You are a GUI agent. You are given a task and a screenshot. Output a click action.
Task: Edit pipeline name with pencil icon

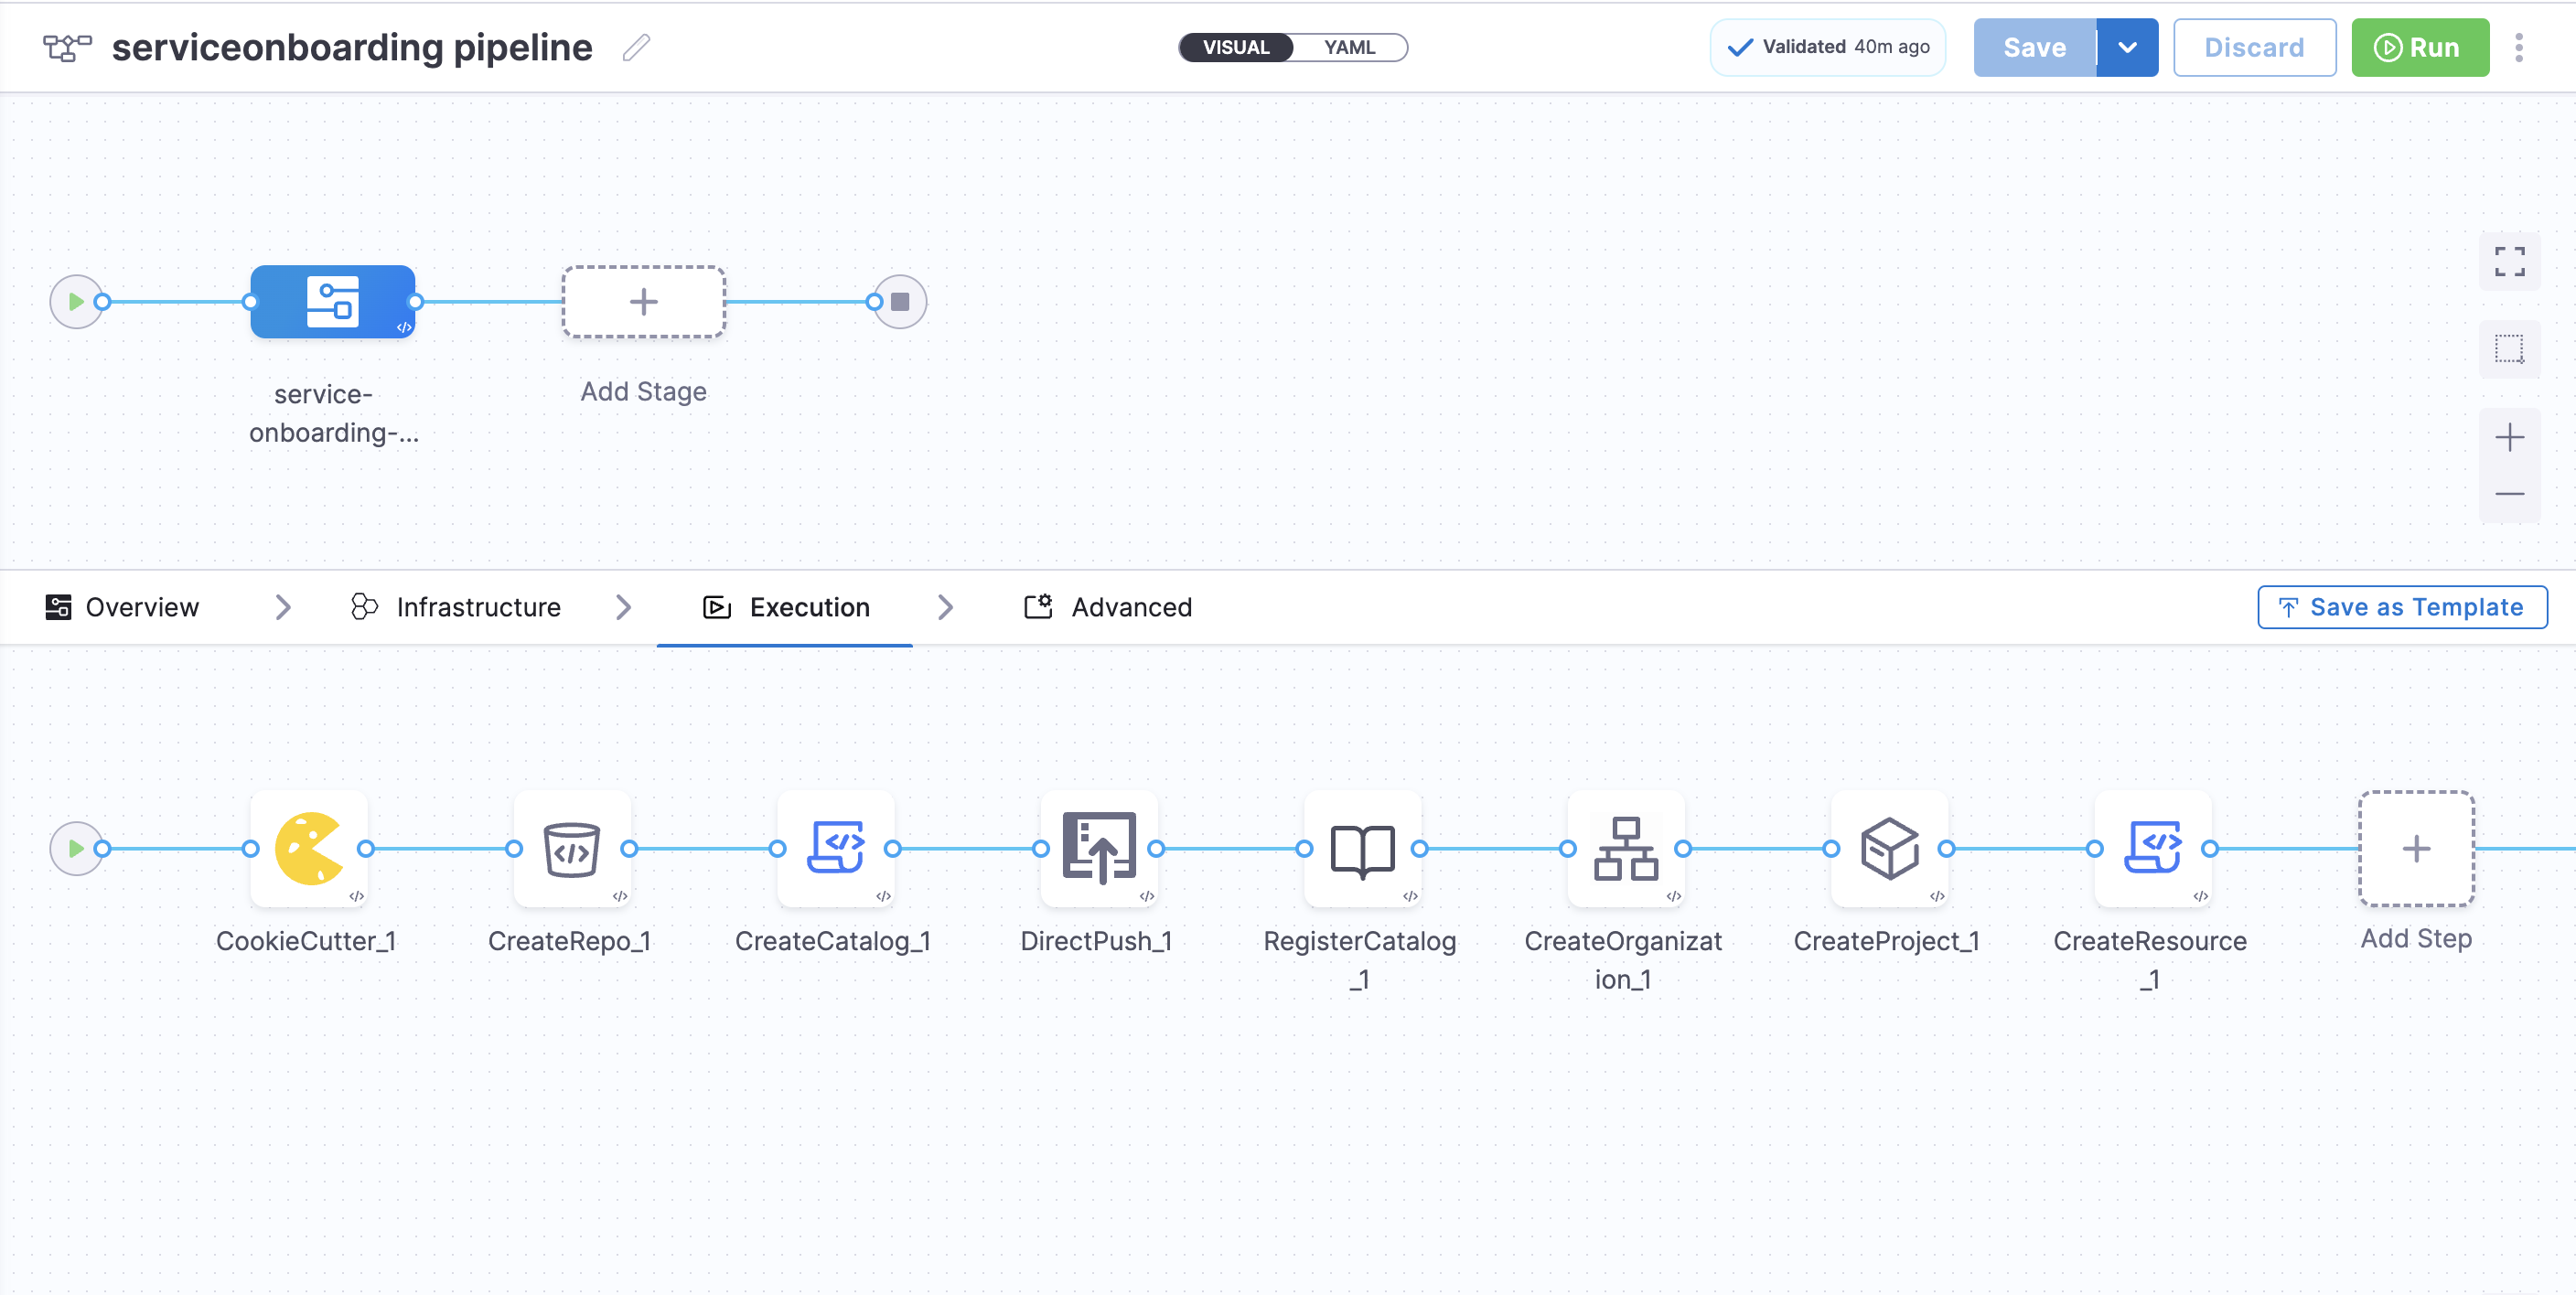(x=636, y=47)
